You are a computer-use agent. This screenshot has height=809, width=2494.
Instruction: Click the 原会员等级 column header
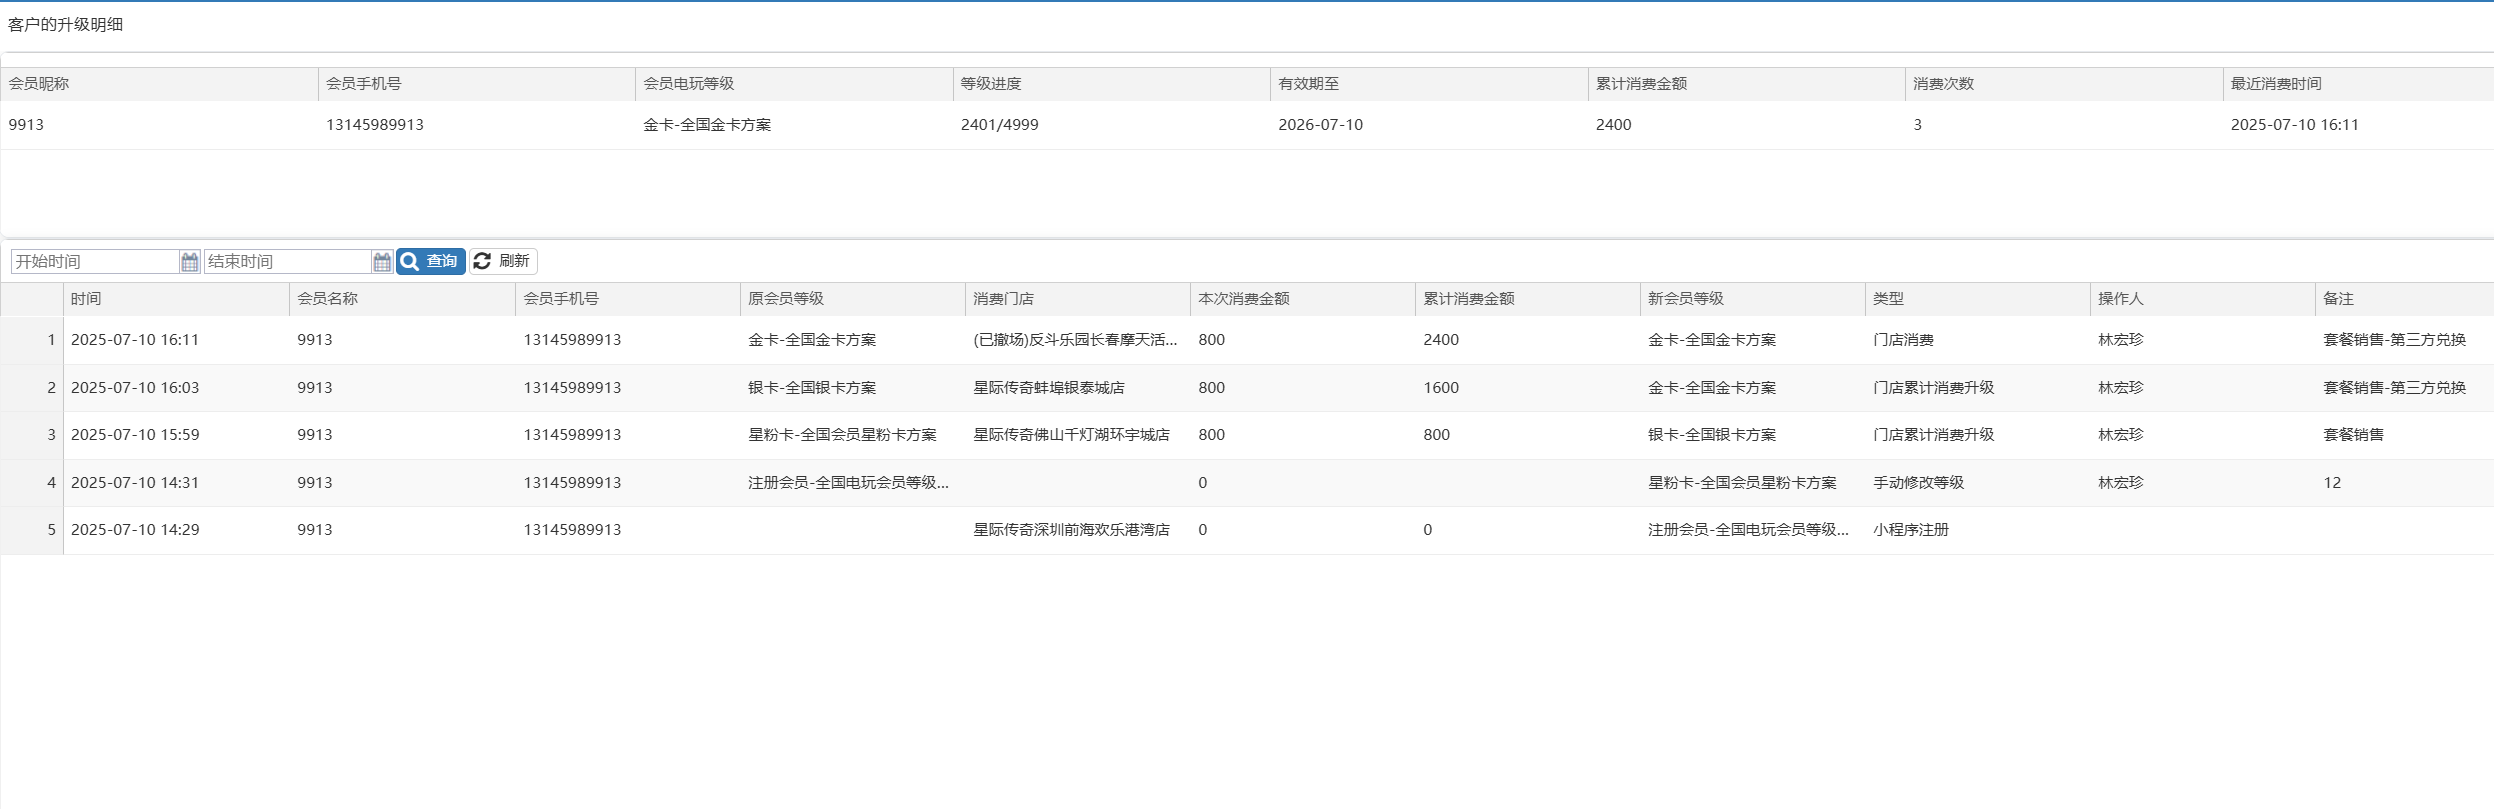(x=786, y=299)
